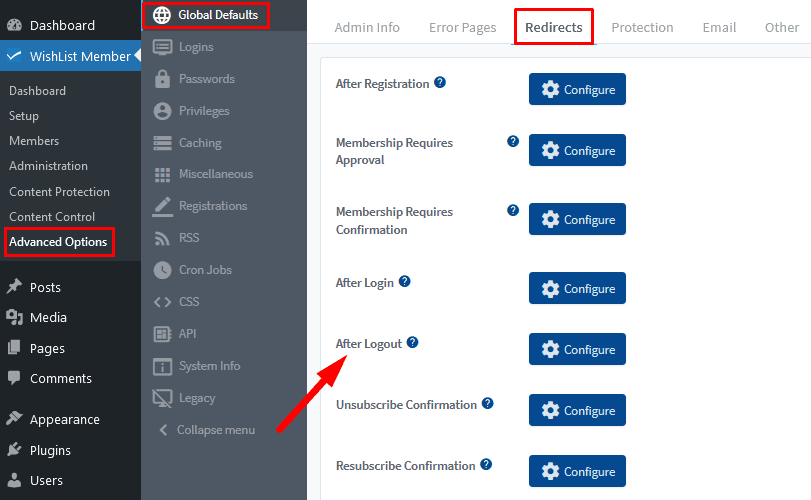Click the help icon beside After Logout
Viewport: 811px width, 500px height.
412,343
